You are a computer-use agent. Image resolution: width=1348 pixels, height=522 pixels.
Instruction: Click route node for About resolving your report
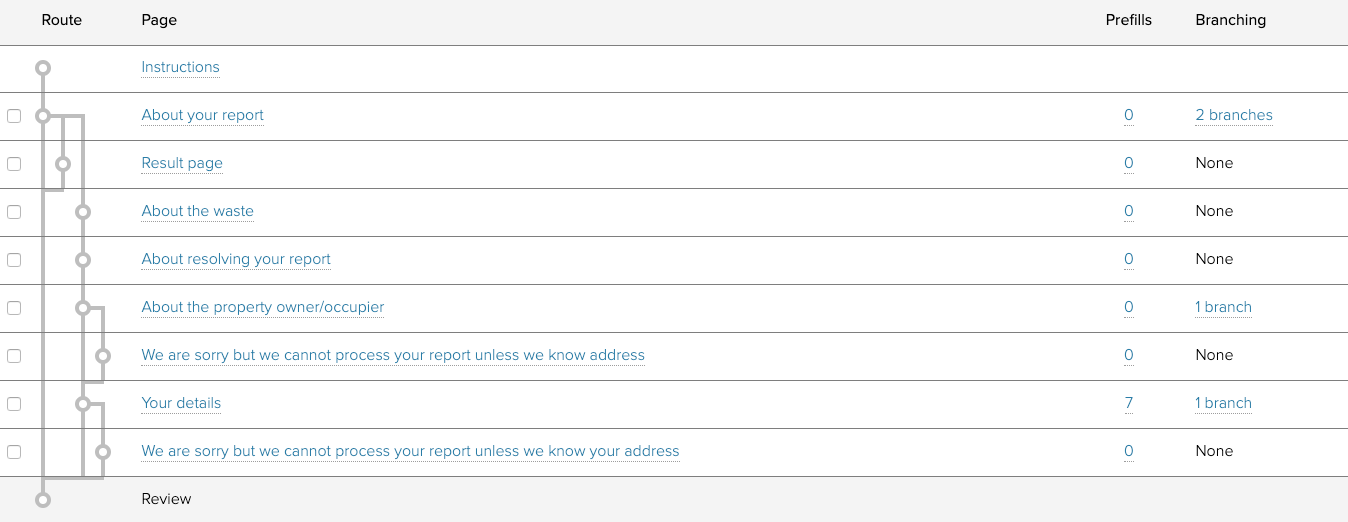pos(83,259)
